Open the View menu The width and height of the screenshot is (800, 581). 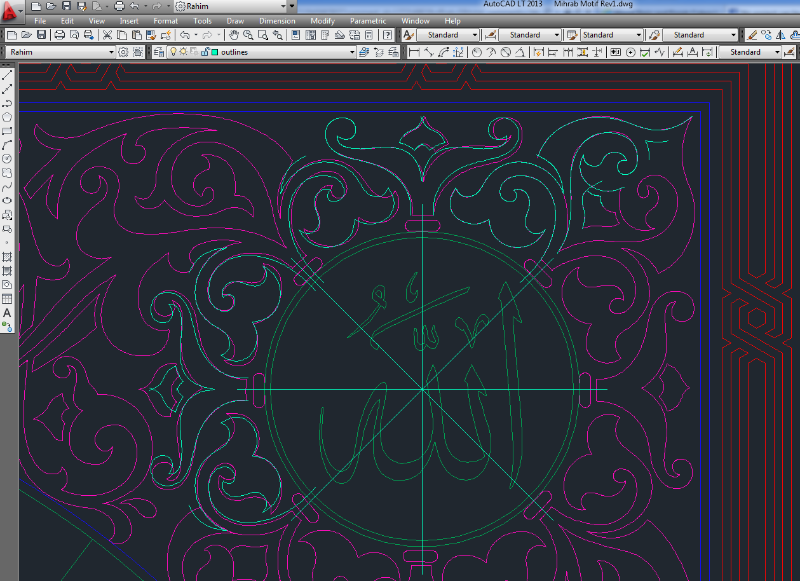[96, 21]
